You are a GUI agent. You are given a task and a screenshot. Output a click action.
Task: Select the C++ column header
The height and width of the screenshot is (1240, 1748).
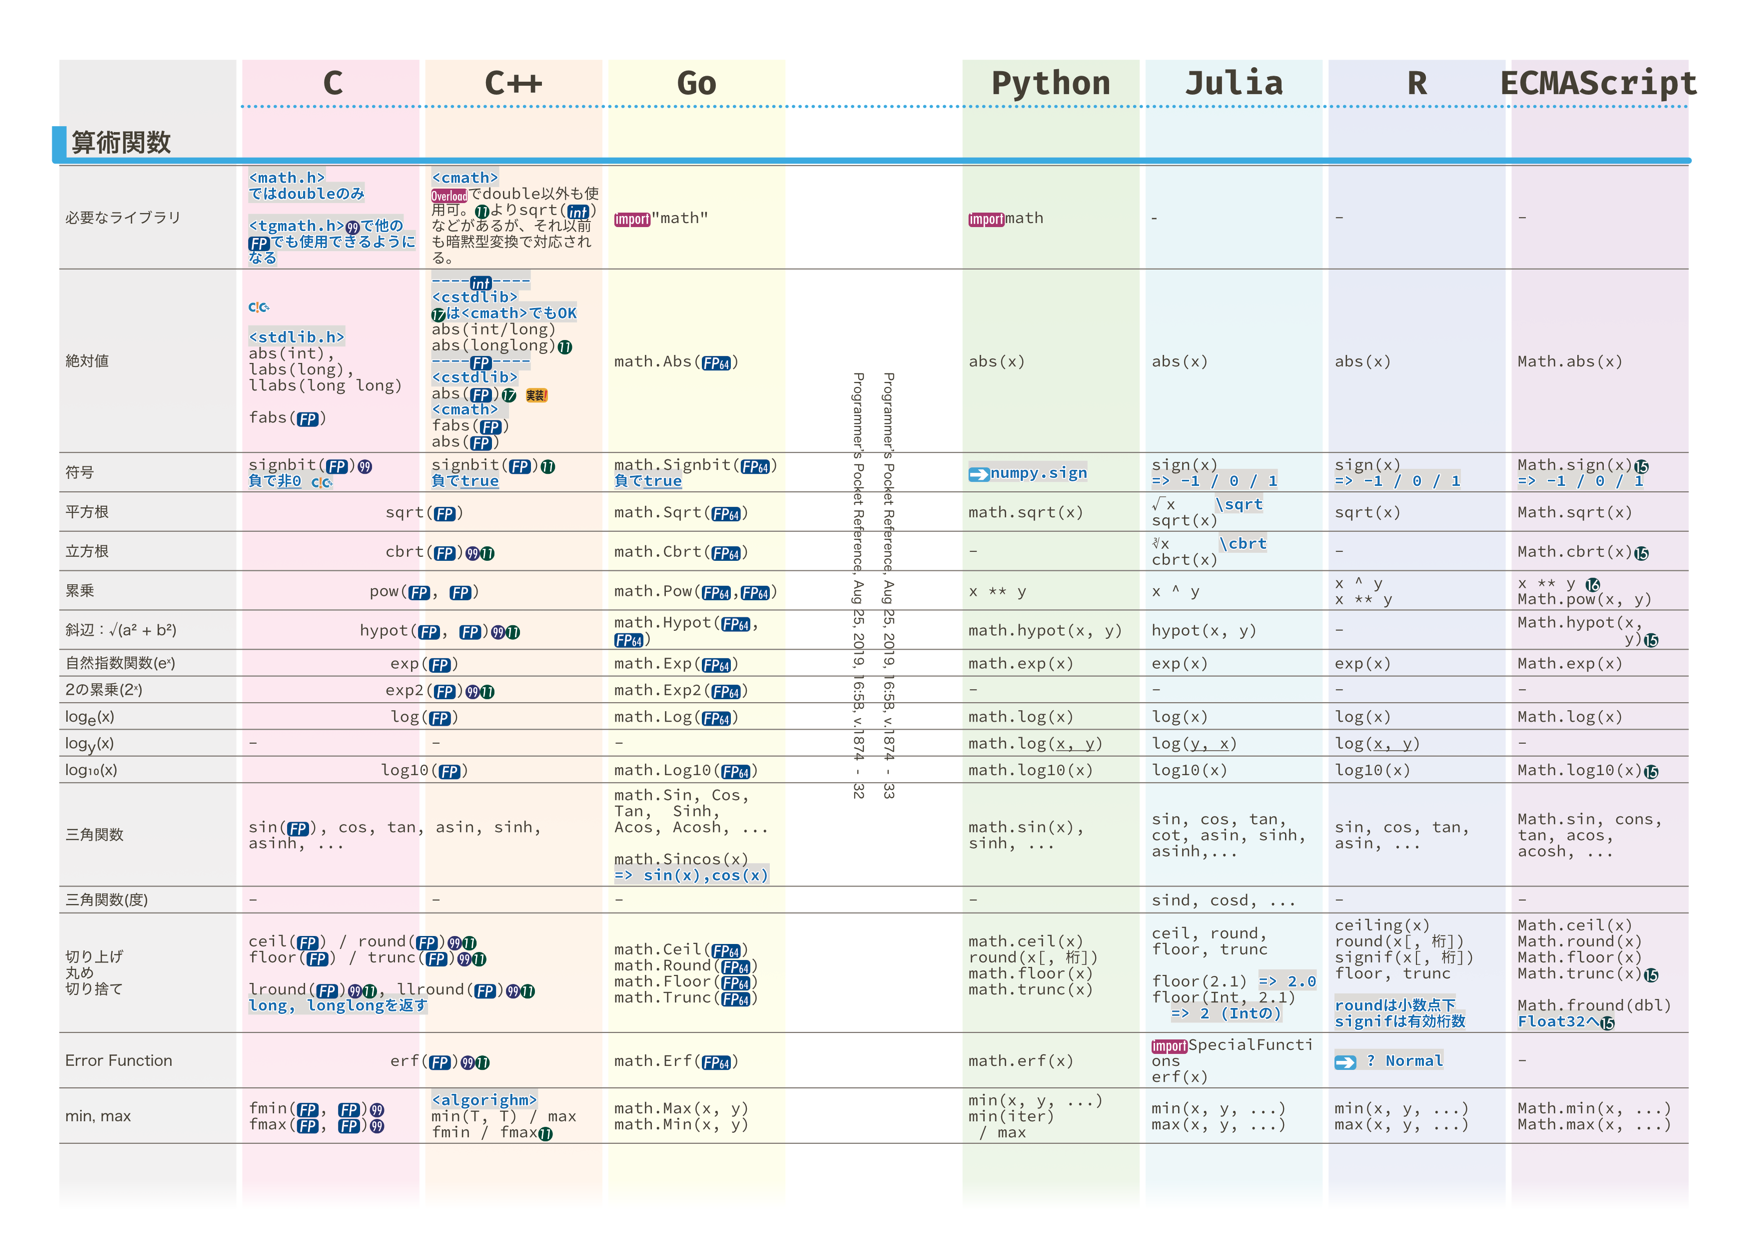[x=513, y=83]
